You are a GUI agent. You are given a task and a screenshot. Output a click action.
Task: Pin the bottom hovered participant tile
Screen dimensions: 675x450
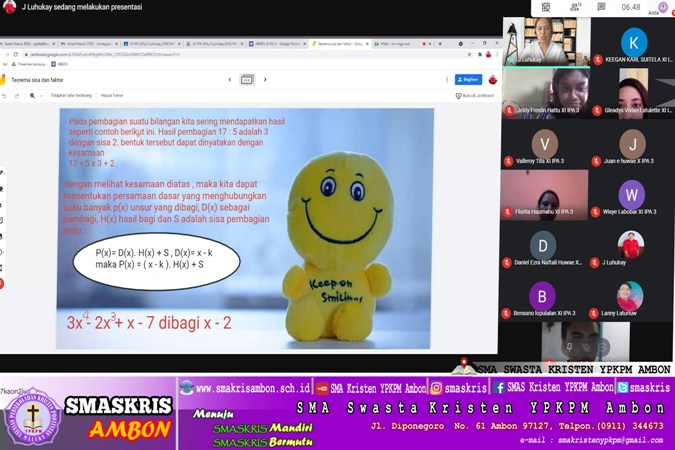pos(569,347)
